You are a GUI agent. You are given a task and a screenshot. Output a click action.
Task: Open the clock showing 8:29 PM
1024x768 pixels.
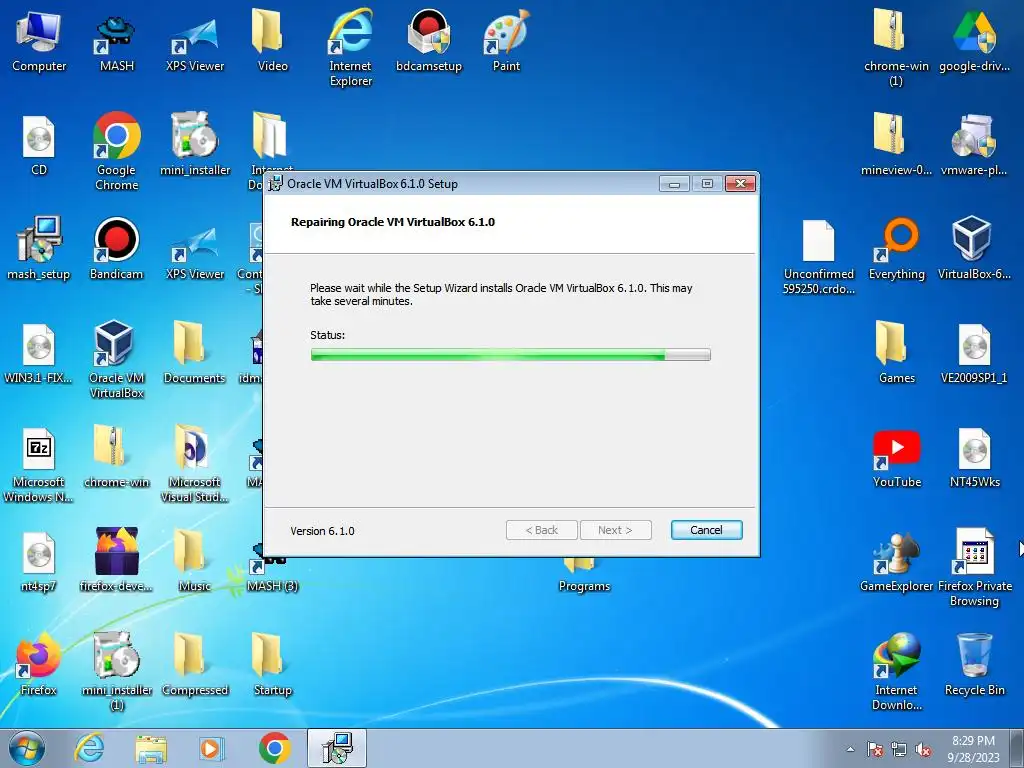click(973, 748)
